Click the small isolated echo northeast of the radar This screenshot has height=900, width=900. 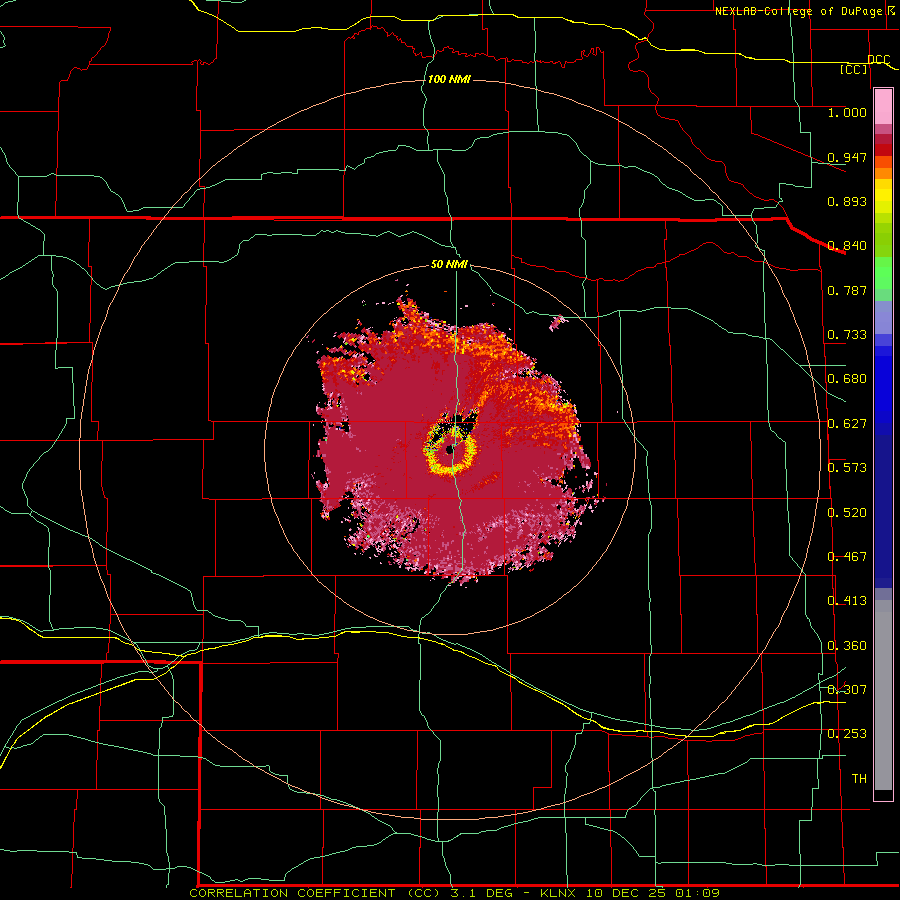click(557, 323)
